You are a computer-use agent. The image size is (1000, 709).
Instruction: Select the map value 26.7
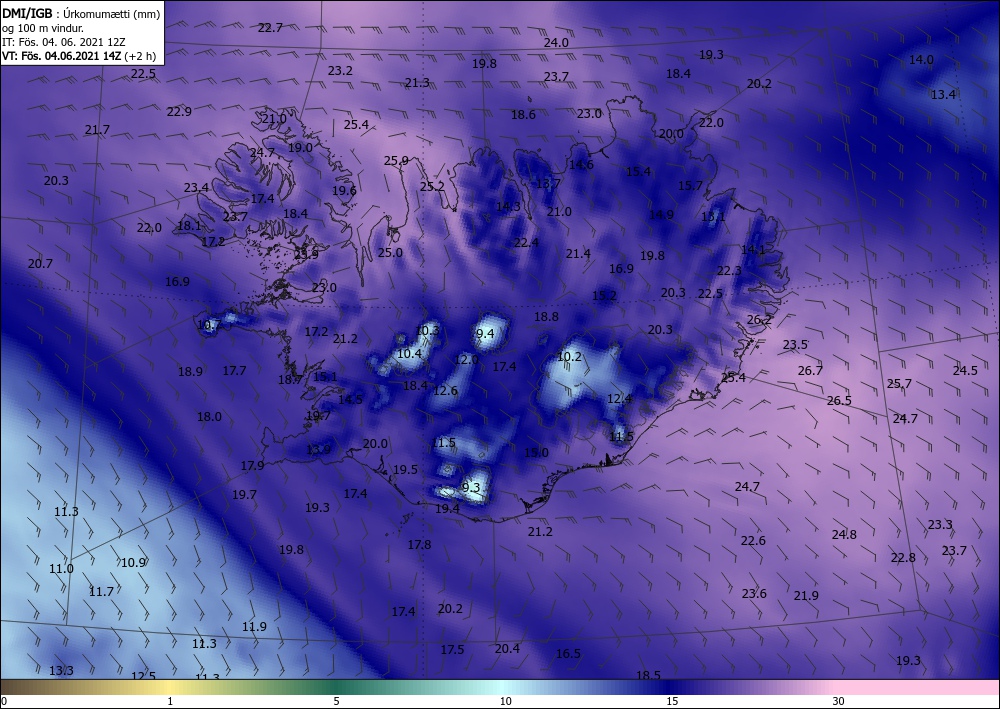pyautogui.click(x=810, y=370)
